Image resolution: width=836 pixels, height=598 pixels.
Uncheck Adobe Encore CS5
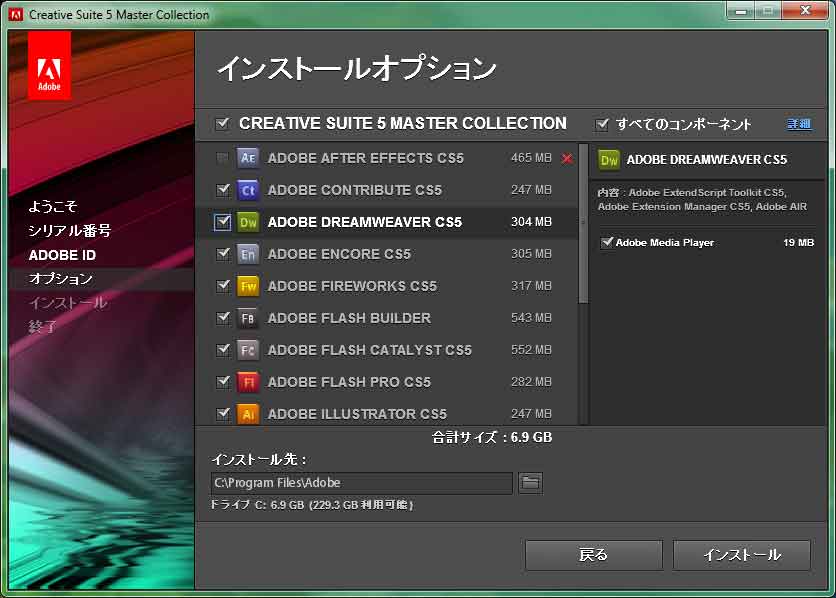[223, 254]
